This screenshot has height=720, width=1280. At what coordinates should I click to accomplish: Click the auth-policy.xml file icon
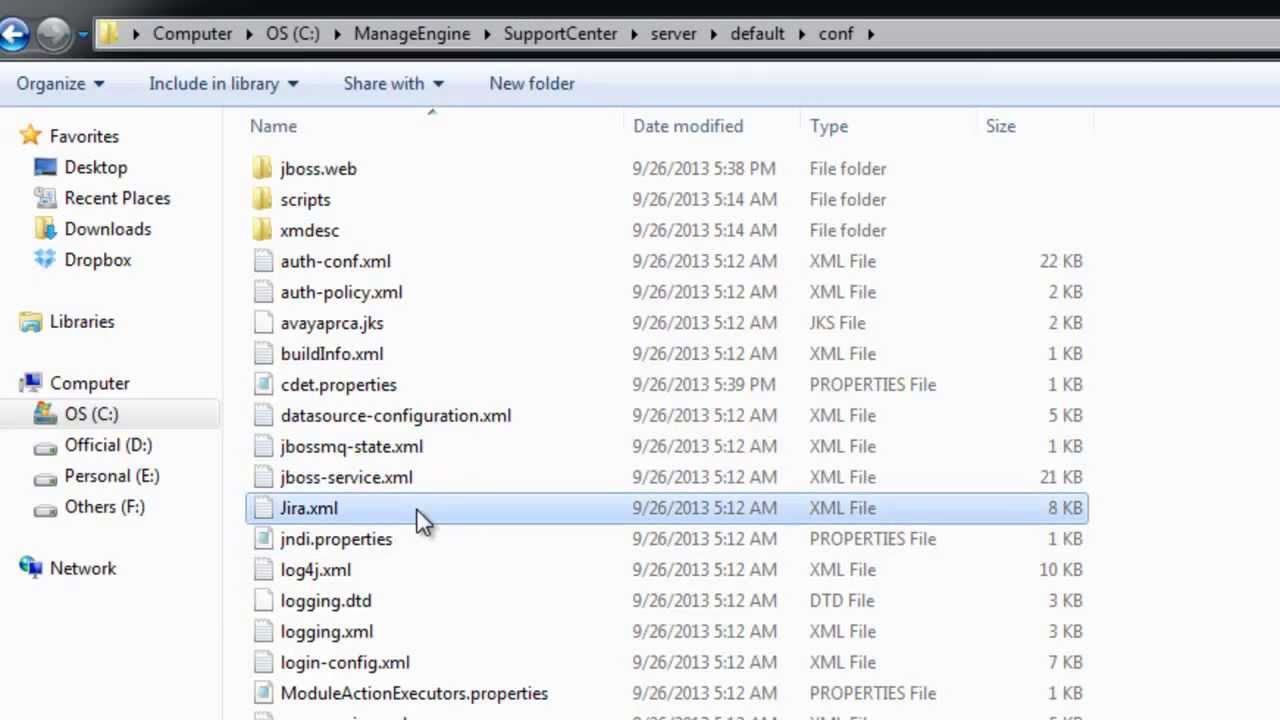pyautogui.click(x=262, y=292)
